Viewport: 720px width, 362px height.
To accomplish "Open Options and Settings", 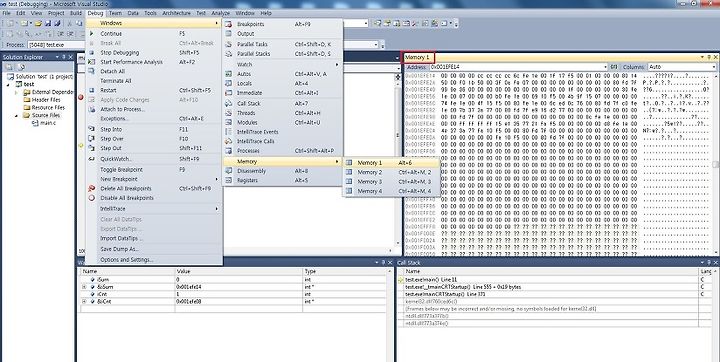I will tap(154, 260).
